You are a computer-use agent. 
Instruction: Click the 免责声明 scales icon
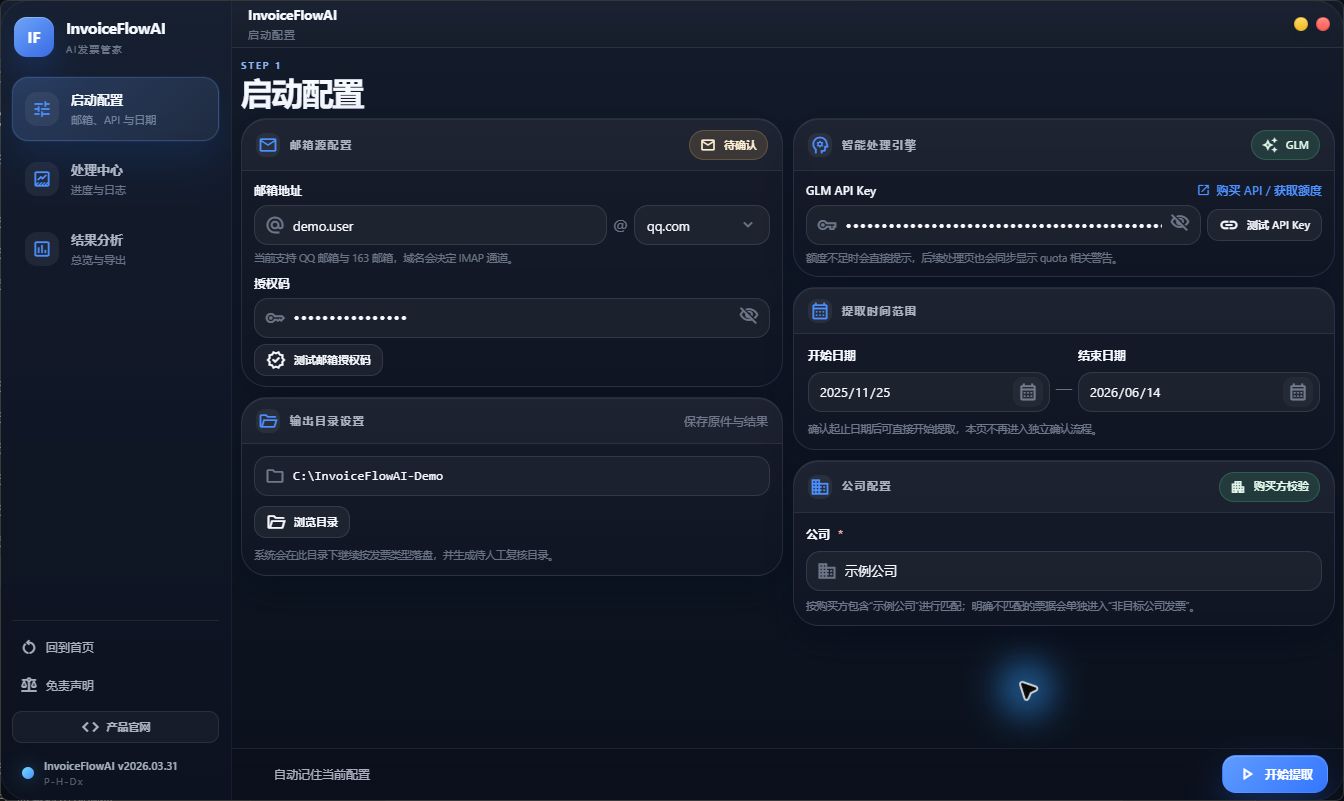29,685
